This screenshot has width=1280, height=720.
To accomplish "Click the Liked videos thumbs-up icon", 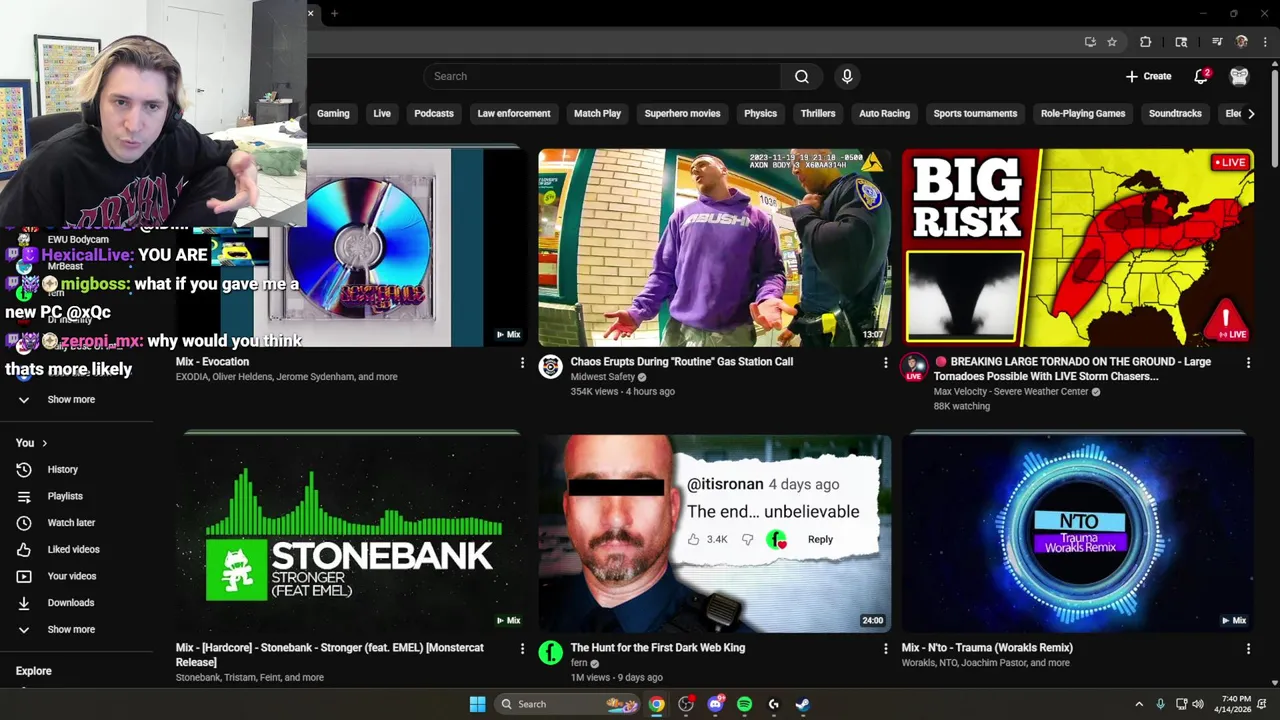I will 24,549.
